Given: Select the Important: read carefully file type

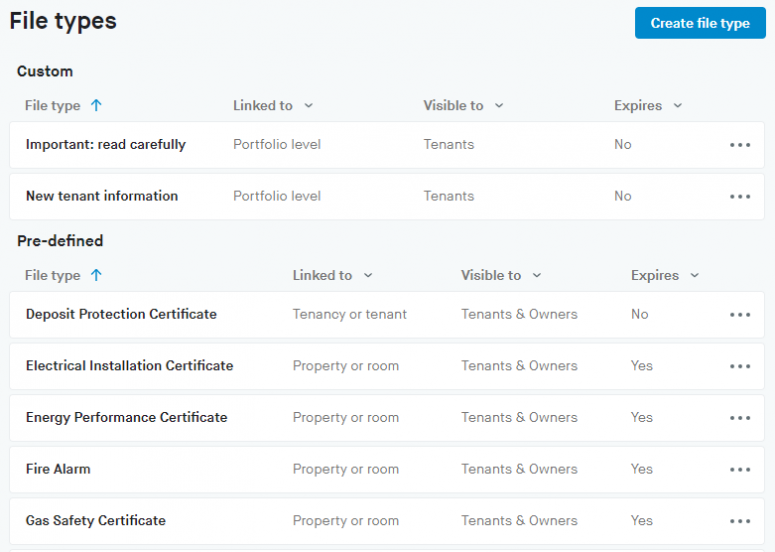Looking at the screenshot, I should click(x=106, y=144).
